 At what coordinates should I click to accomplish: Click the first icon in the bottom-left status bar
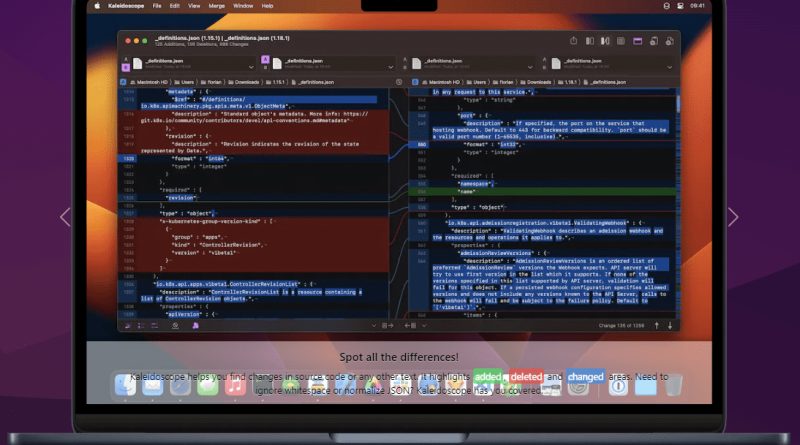point(128,326)
